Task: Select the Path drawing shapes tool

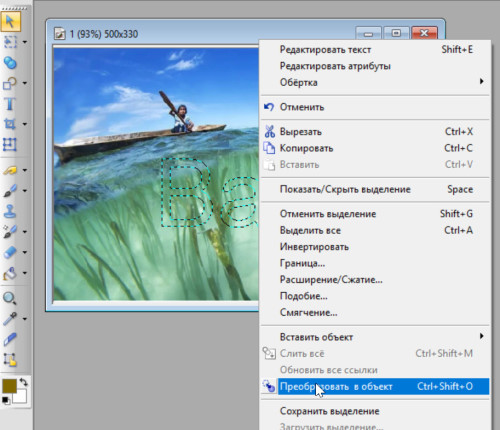Action: (x=10, y=83)
